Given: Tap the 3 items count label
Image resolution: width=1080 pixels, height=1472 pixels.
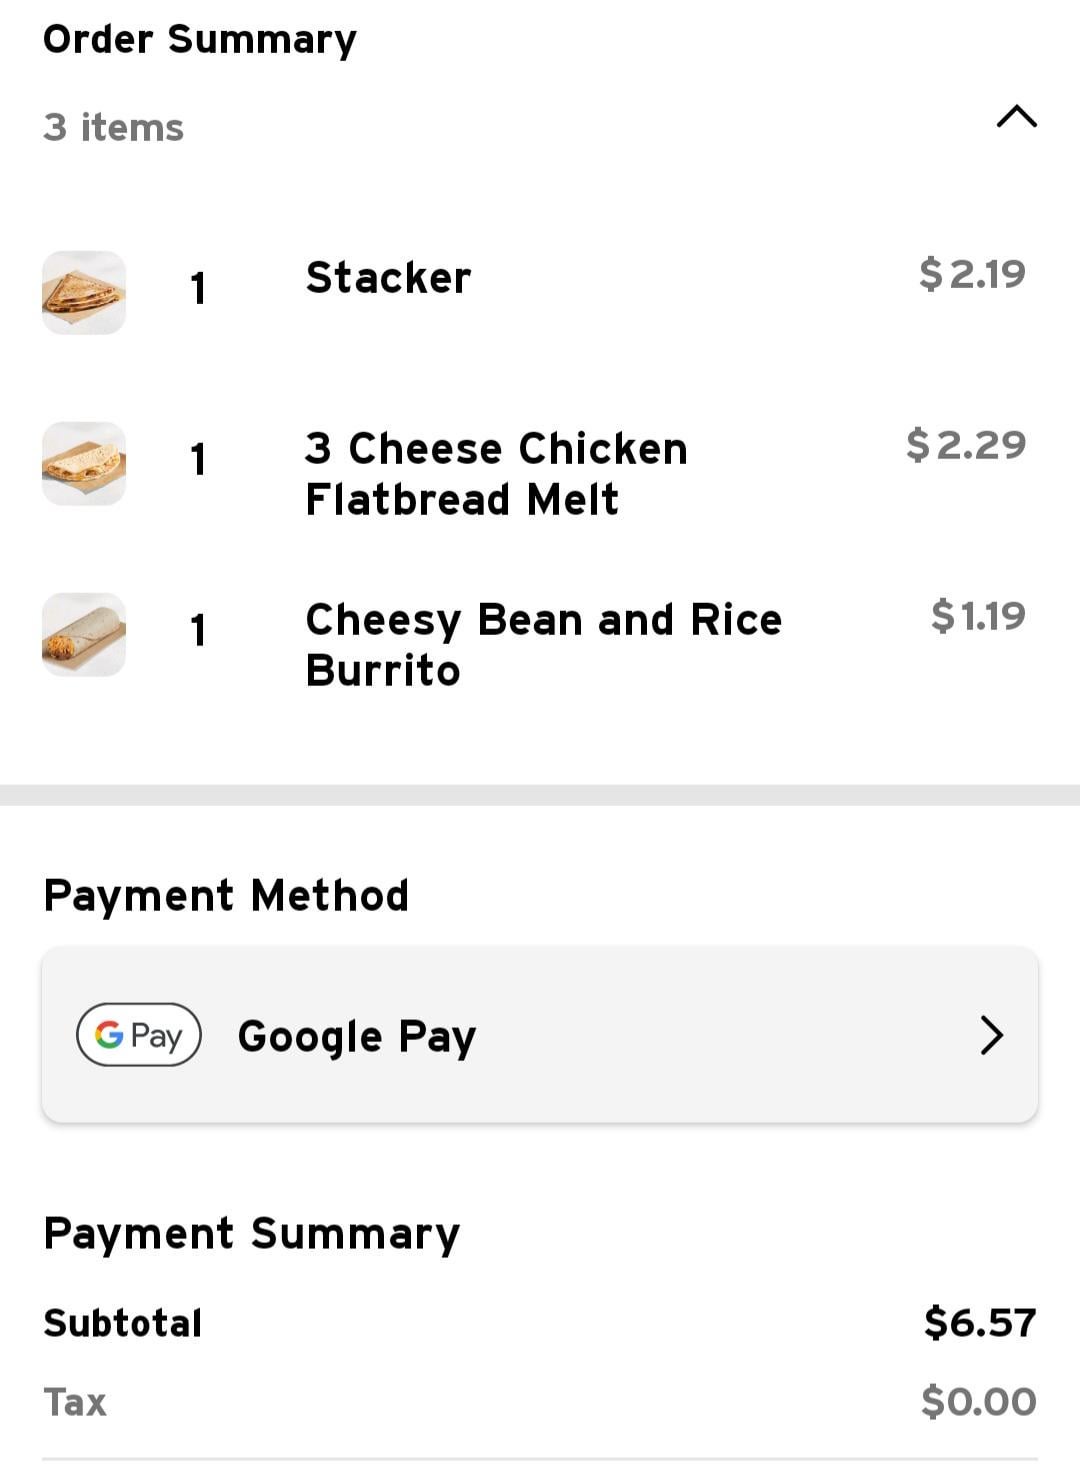Looking at the screenshot, I should point(114,128).
